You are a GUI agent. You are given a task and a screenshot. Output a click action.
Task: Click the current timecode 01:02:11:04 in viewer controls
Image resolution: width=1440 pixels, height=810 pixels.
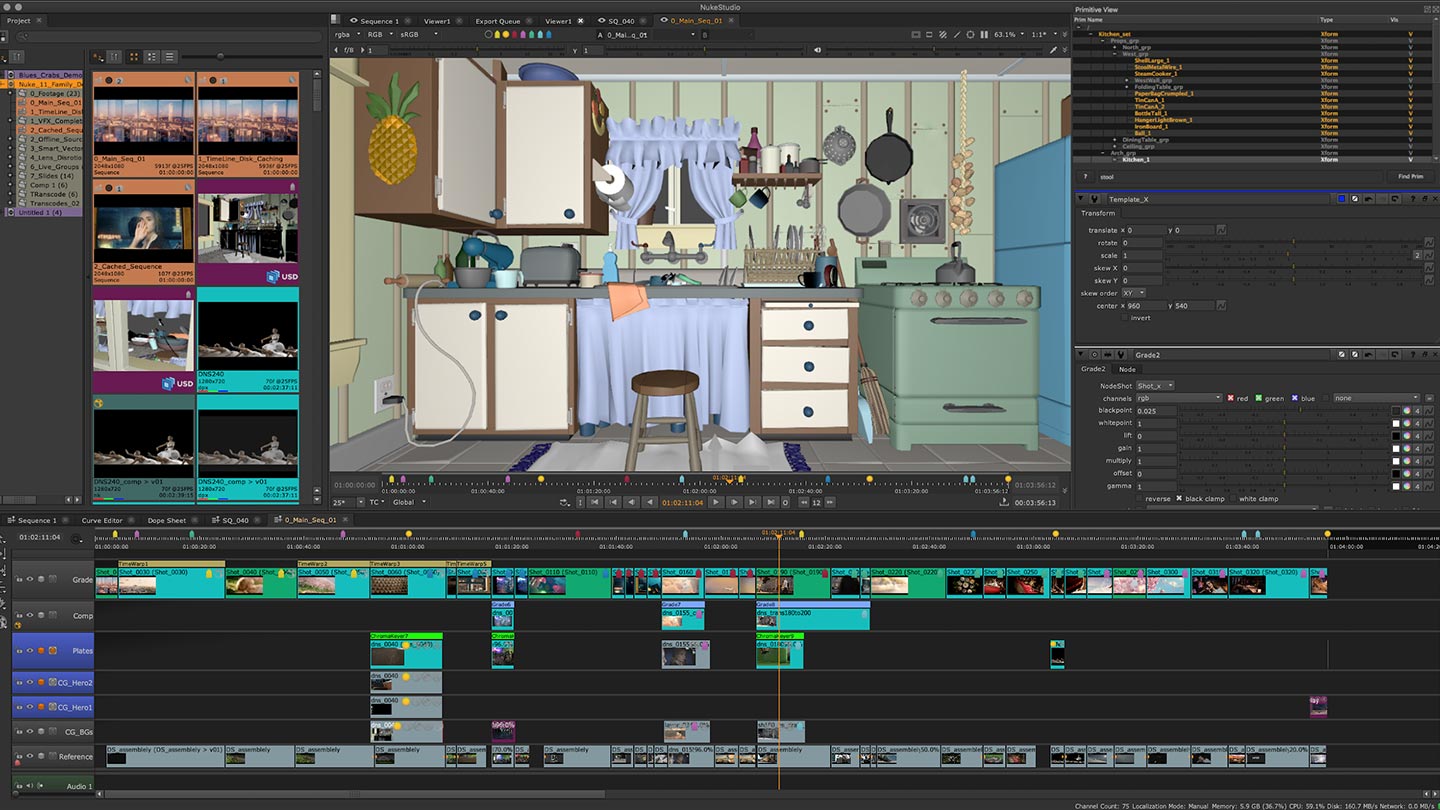tap(683, 502)
